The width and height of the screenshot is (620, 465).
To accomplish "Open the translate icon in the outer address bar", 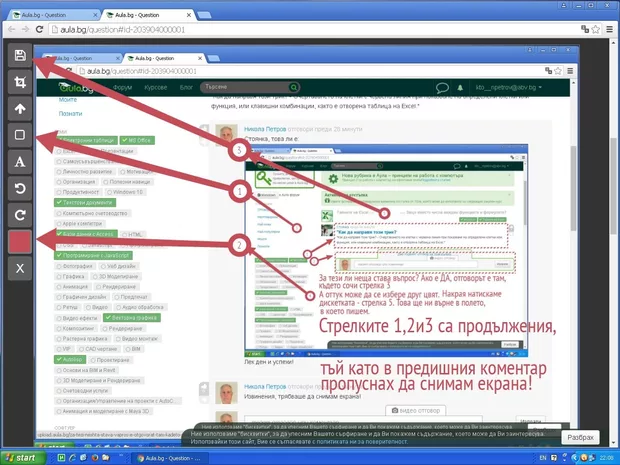I will tap(585, 29).
